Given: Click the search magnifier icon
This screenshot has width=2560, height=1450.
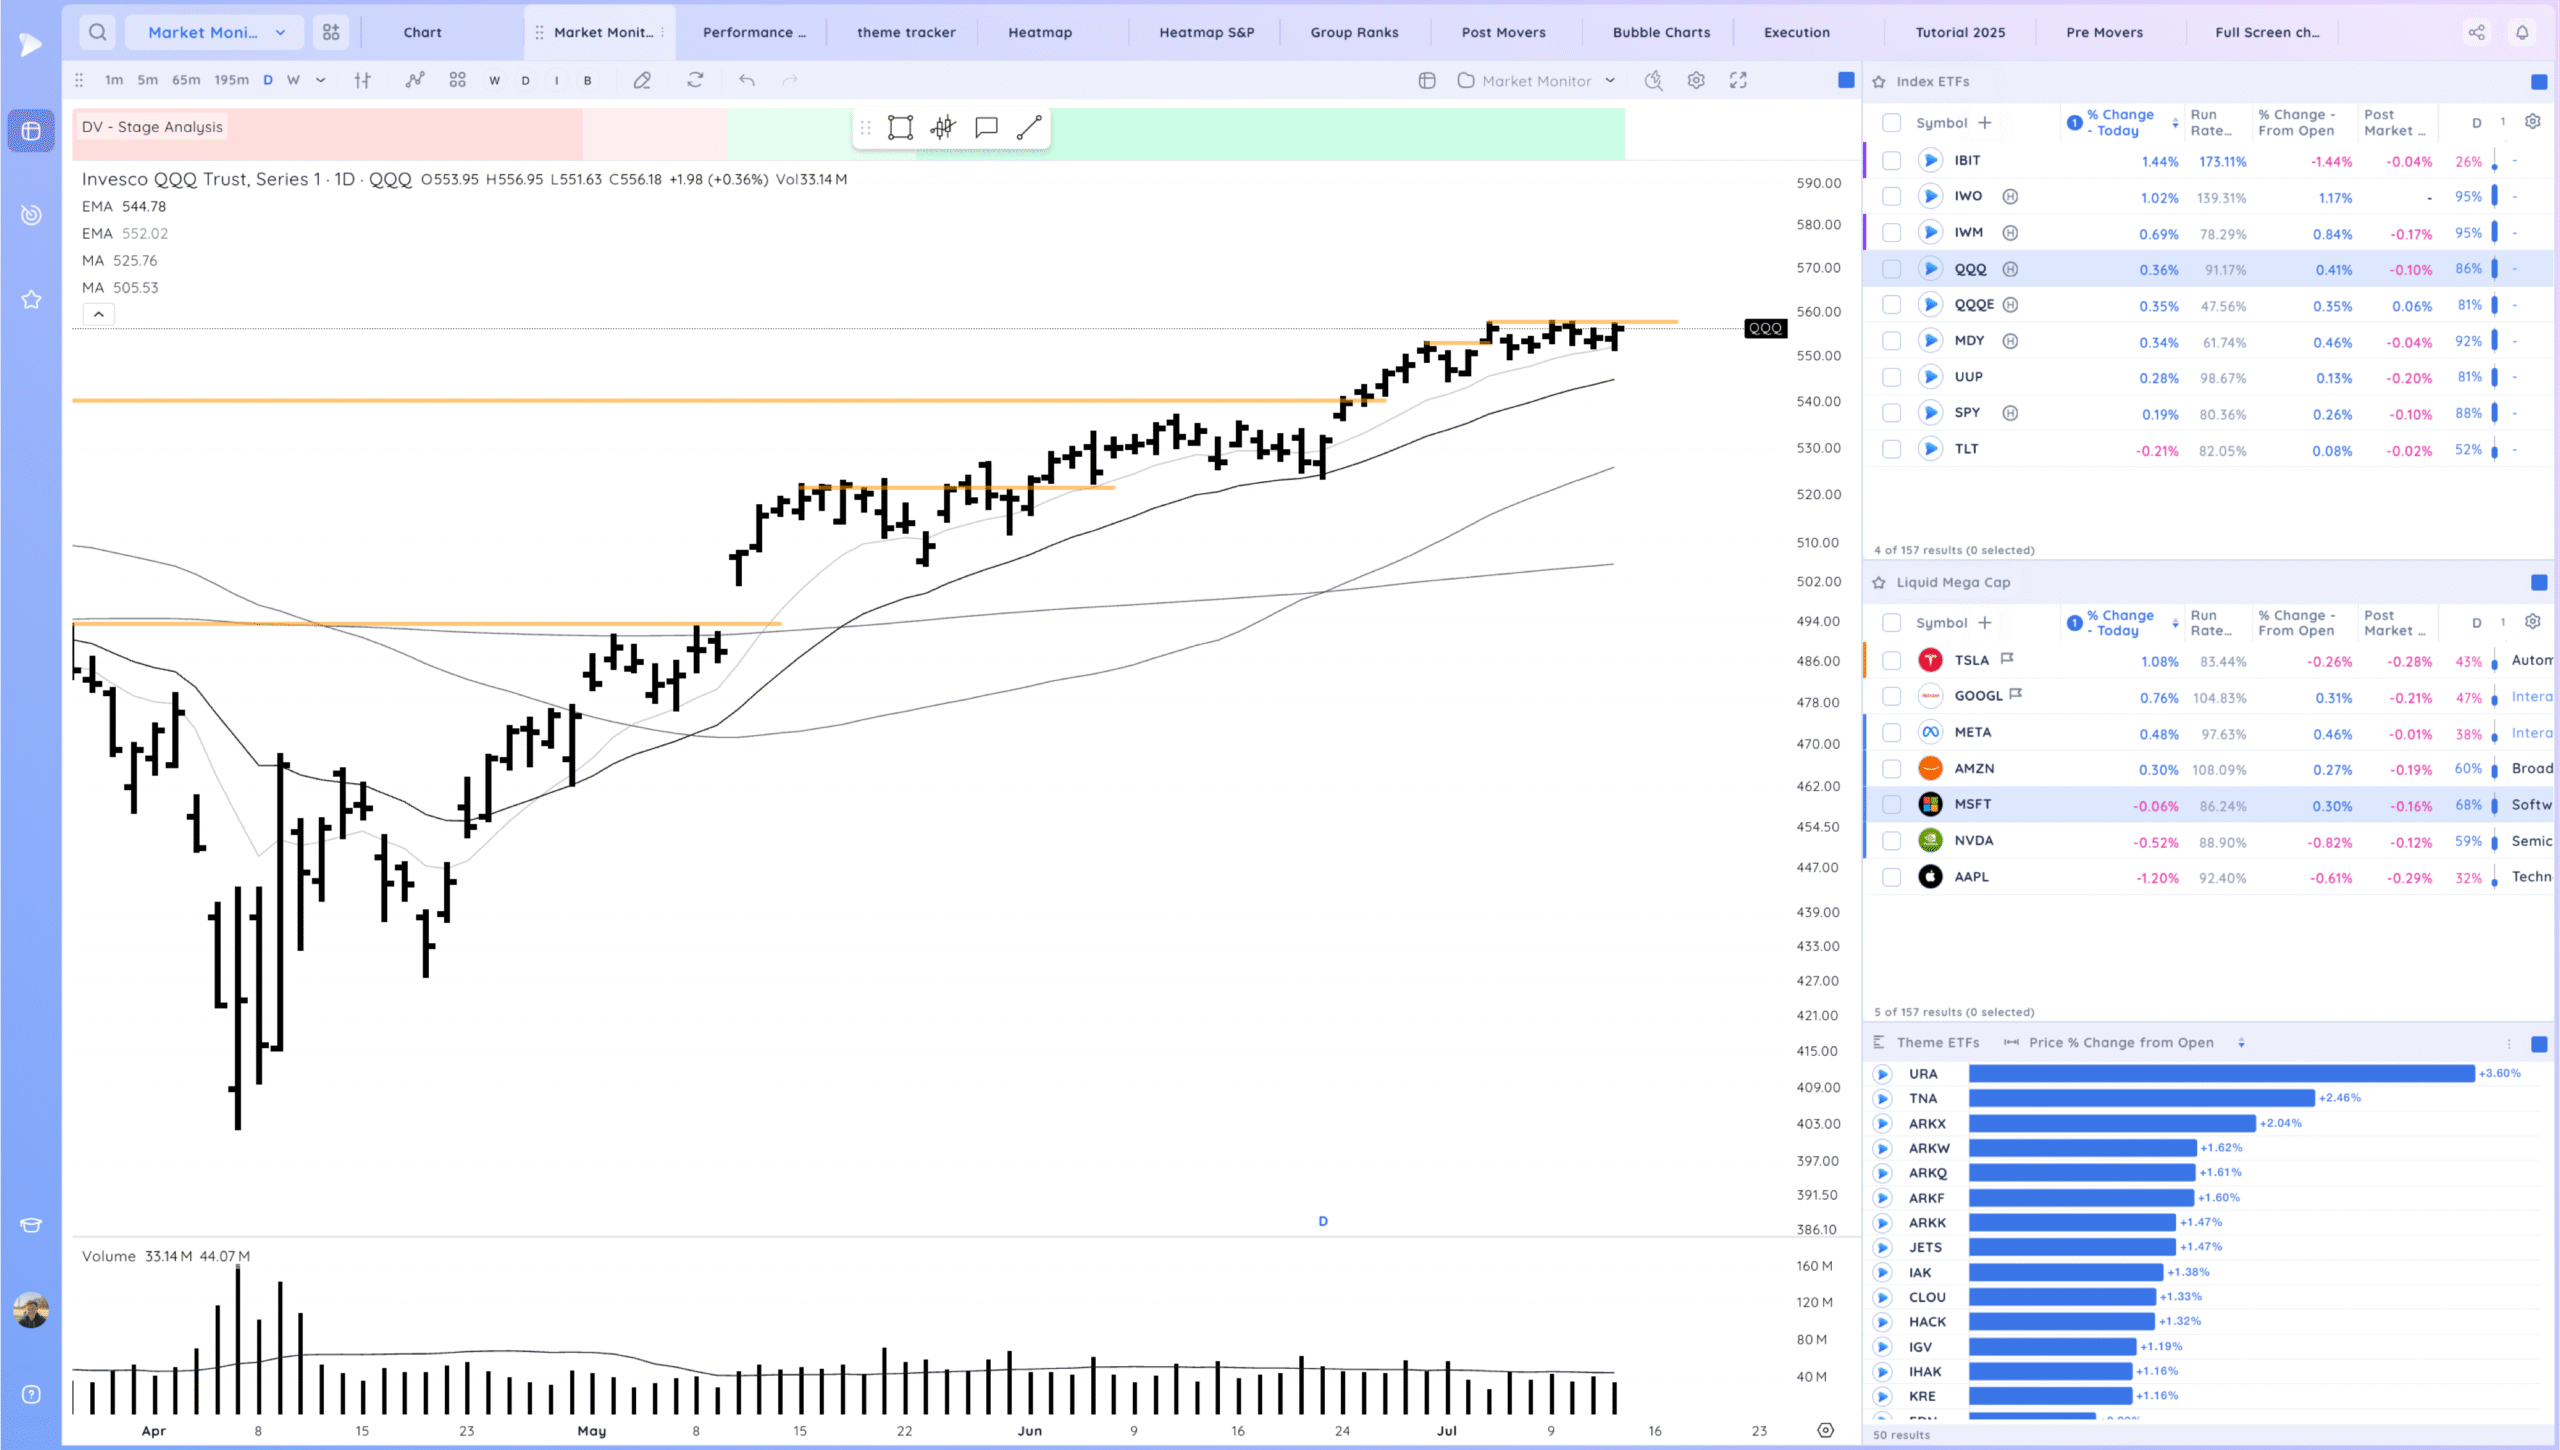Looking at the screenshot, I should (x=97, y=32).
